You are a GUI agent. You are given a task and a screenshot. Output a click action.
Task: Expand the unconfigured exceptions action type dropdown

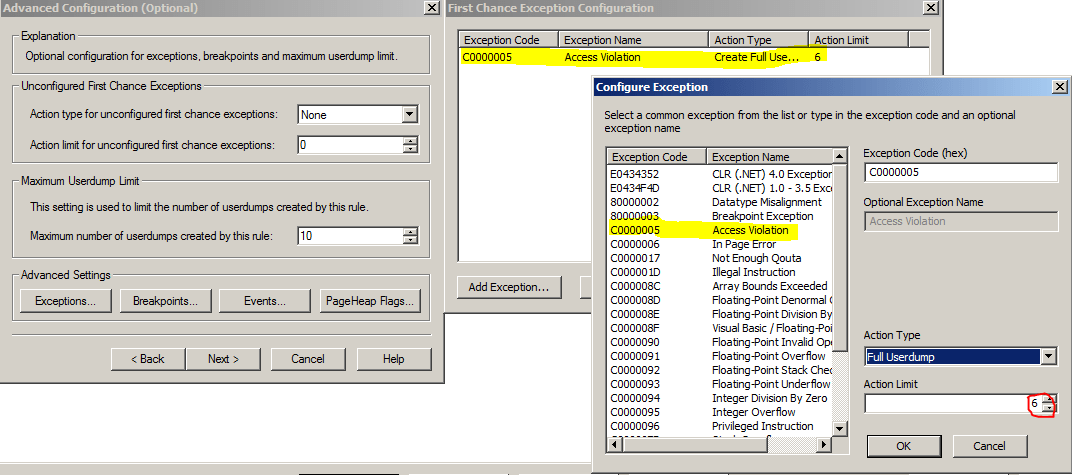pos(408,115)
